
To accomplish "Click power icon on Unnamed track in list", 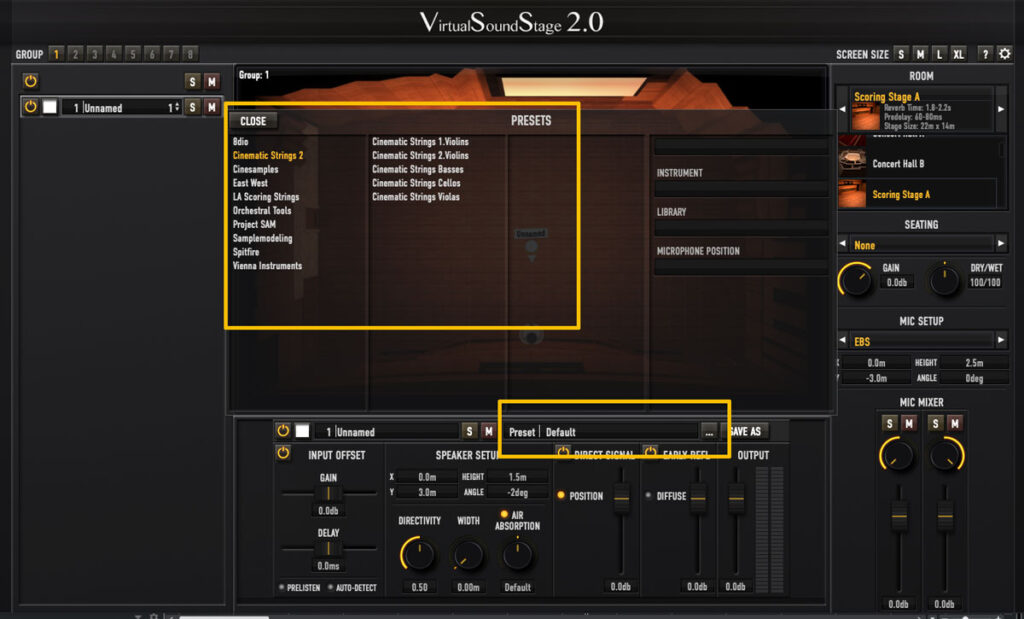I will pos(30,107).
